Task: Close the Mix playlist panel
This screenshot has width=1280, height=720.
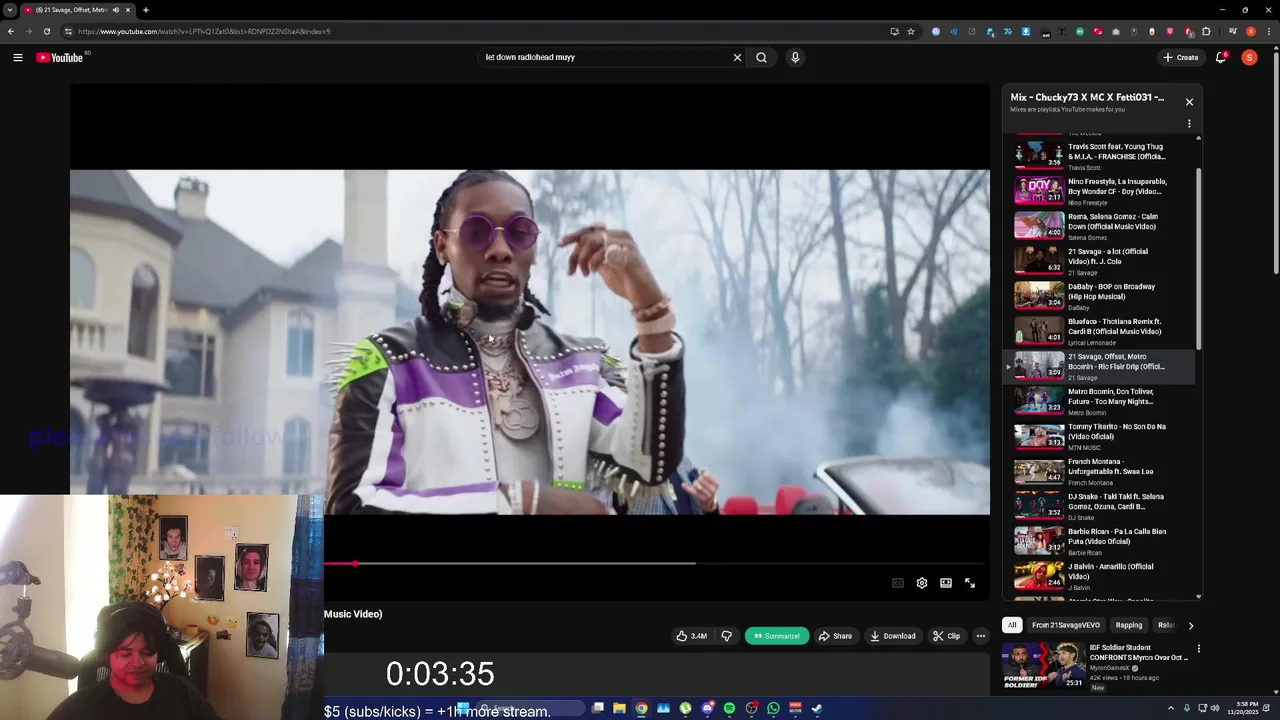Action: pos(1189,102)
